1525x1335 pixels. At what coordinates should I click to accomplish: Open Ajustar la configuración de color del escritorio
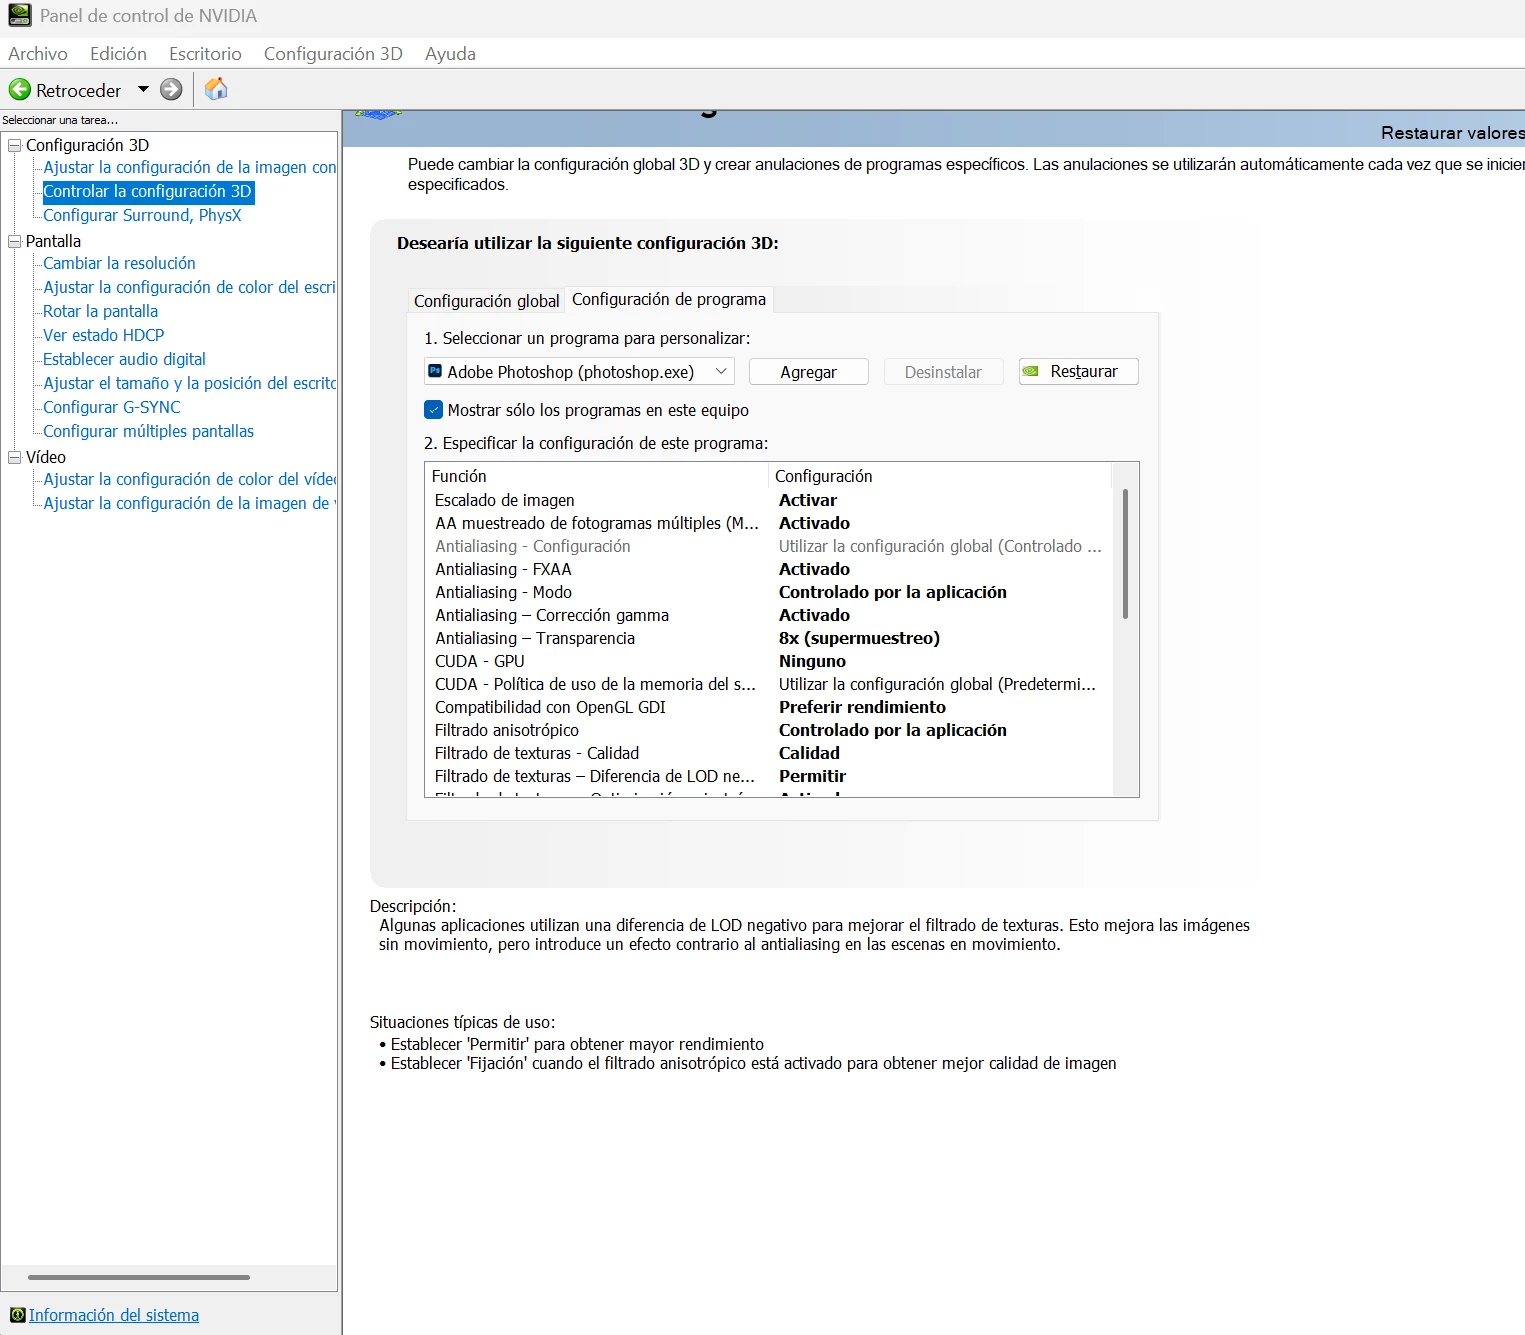point(190,287)
